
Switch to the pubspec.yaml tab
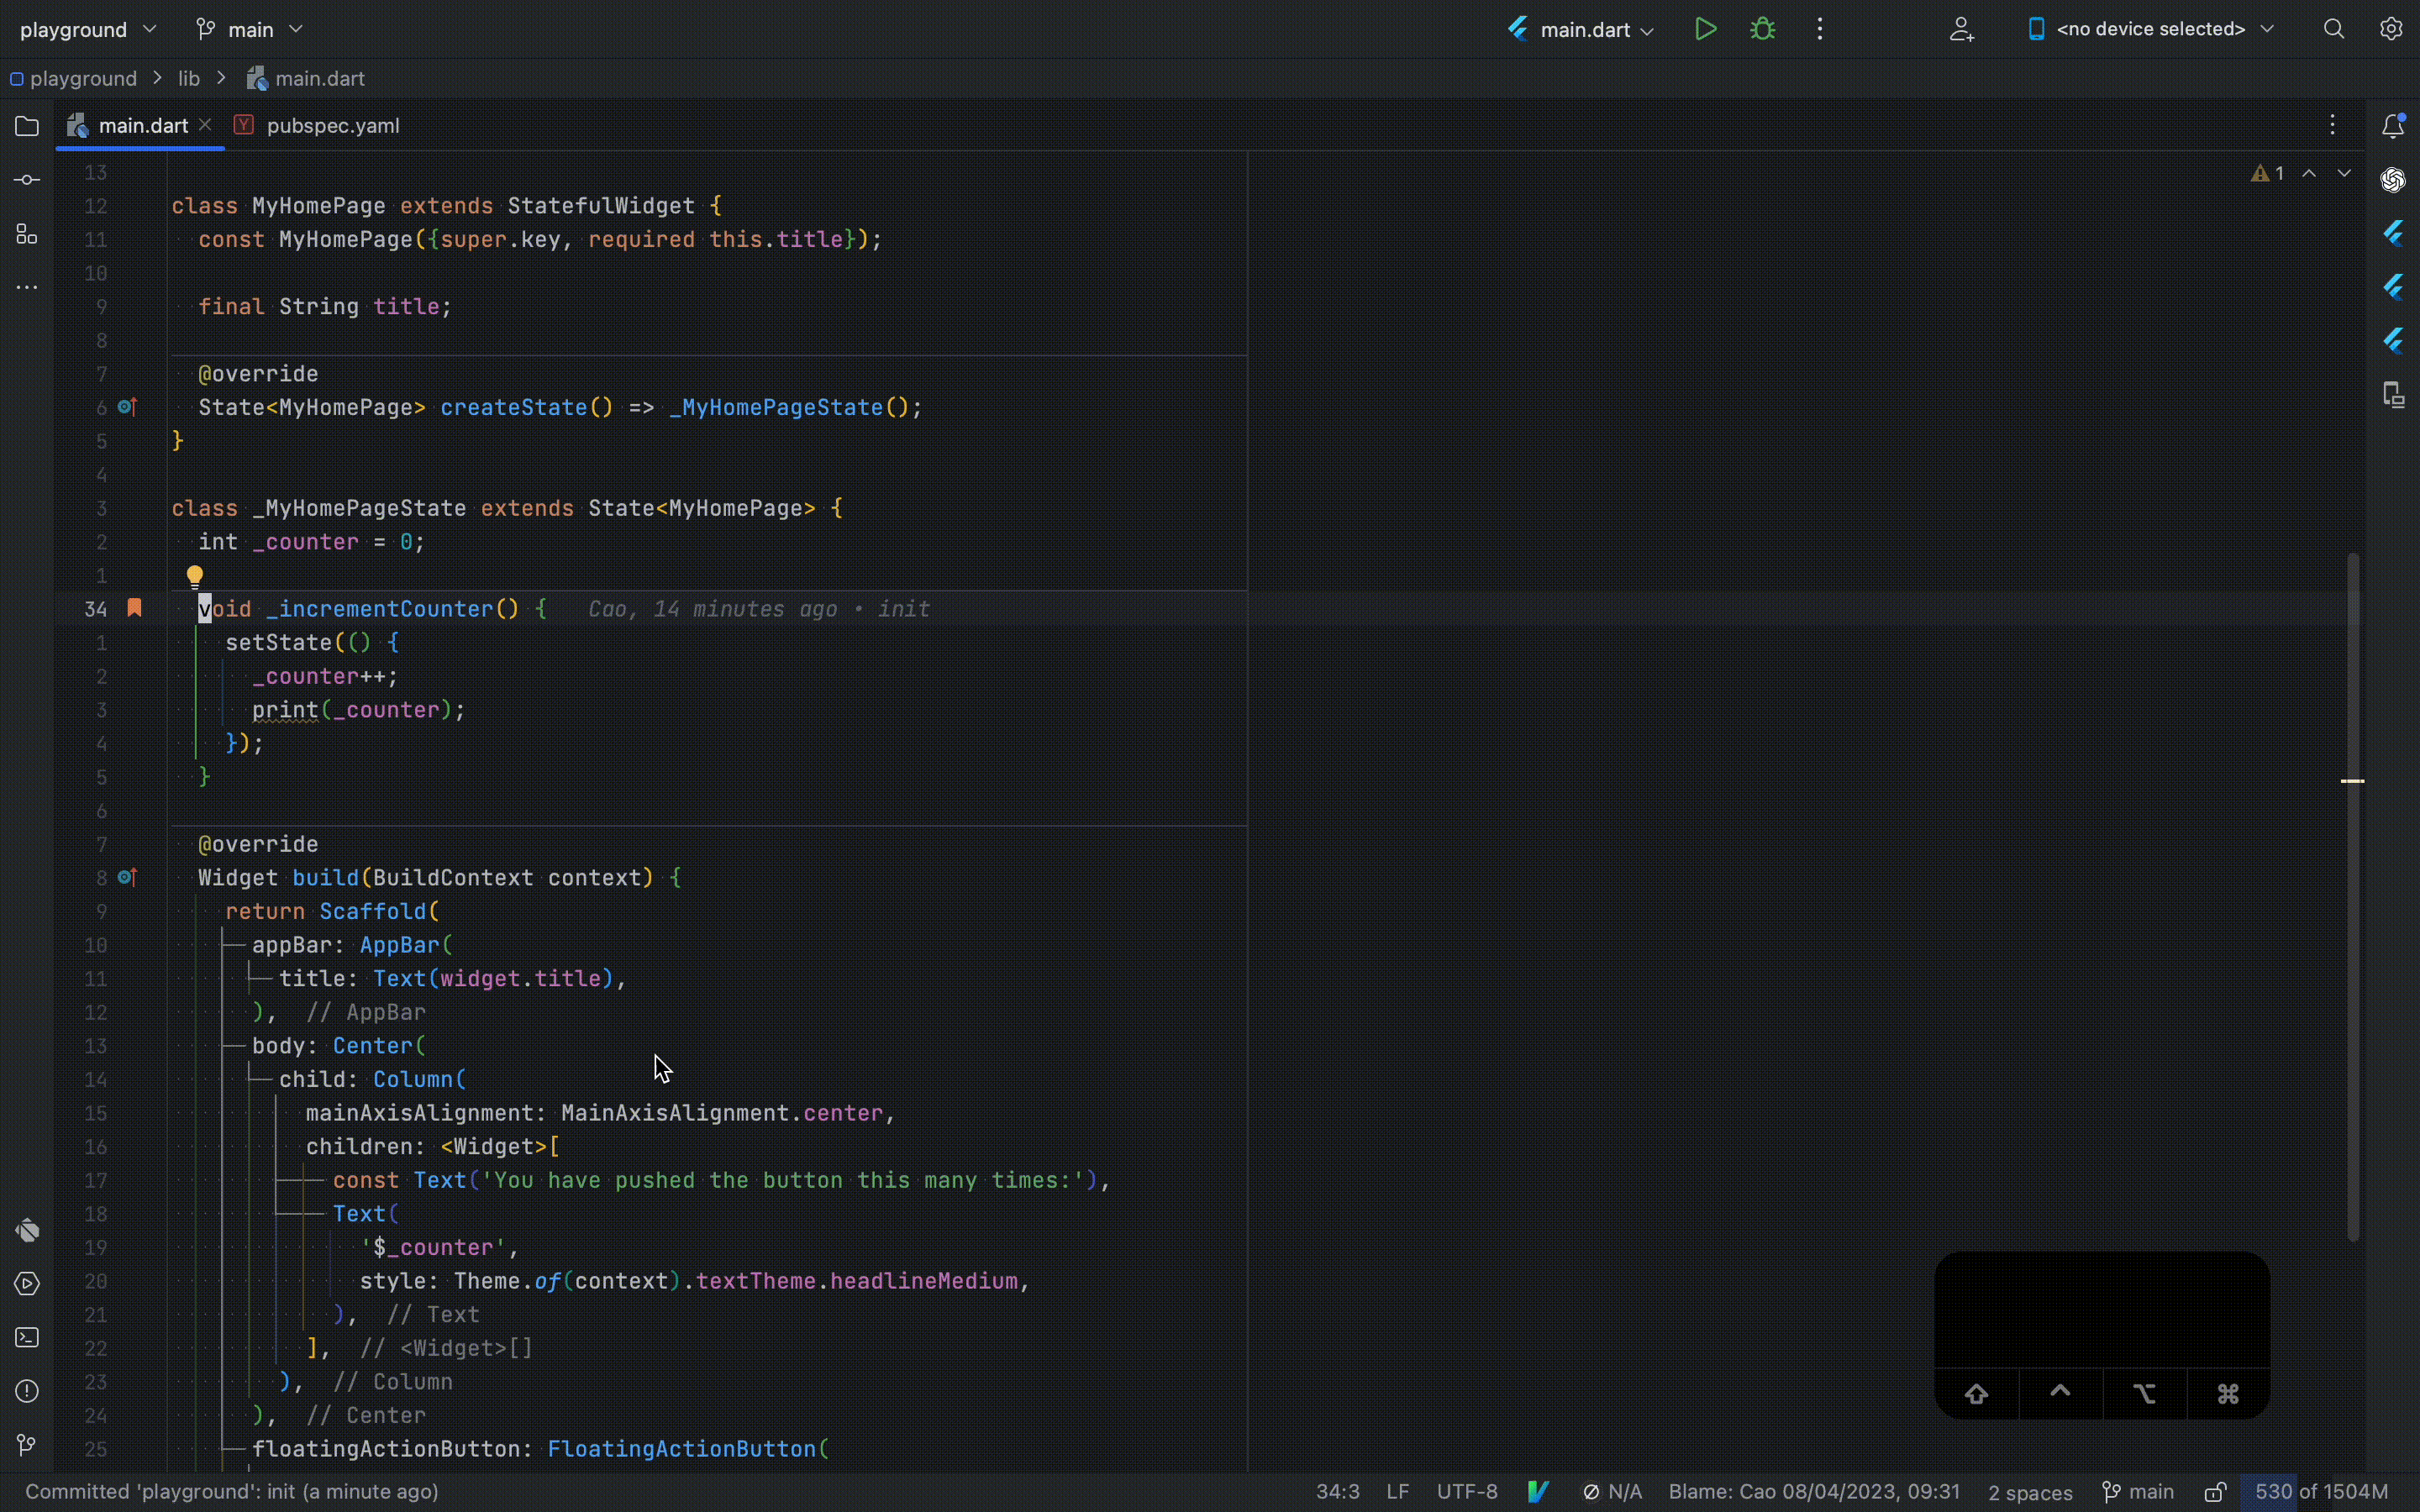[332, 126]
